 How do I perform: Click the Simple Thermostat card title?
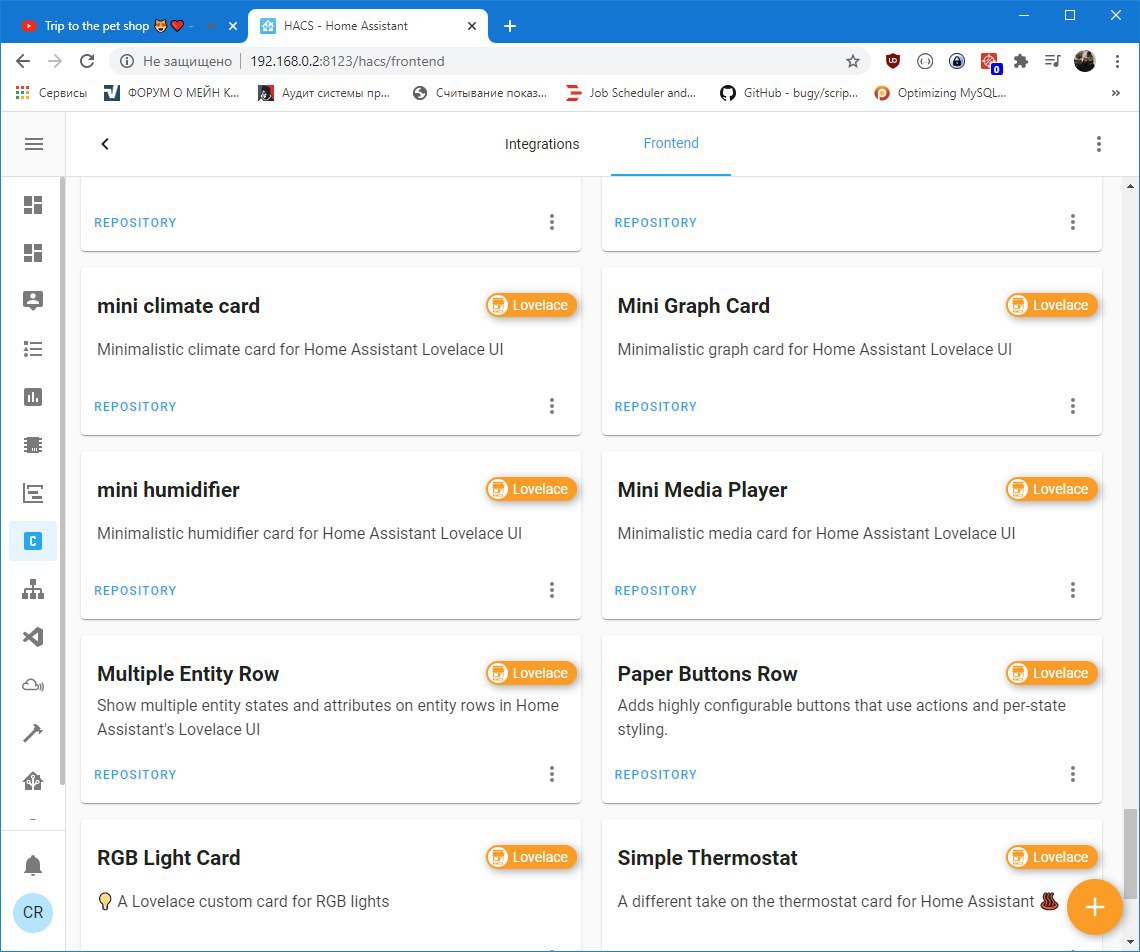tap(707, 857)
